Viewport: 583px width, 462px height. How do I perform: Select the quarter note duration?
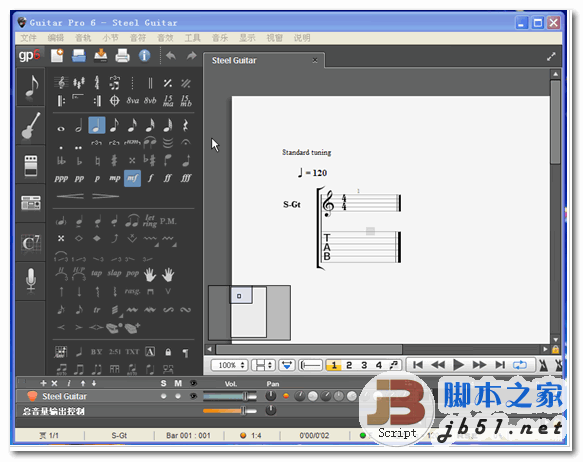point(97,125)
